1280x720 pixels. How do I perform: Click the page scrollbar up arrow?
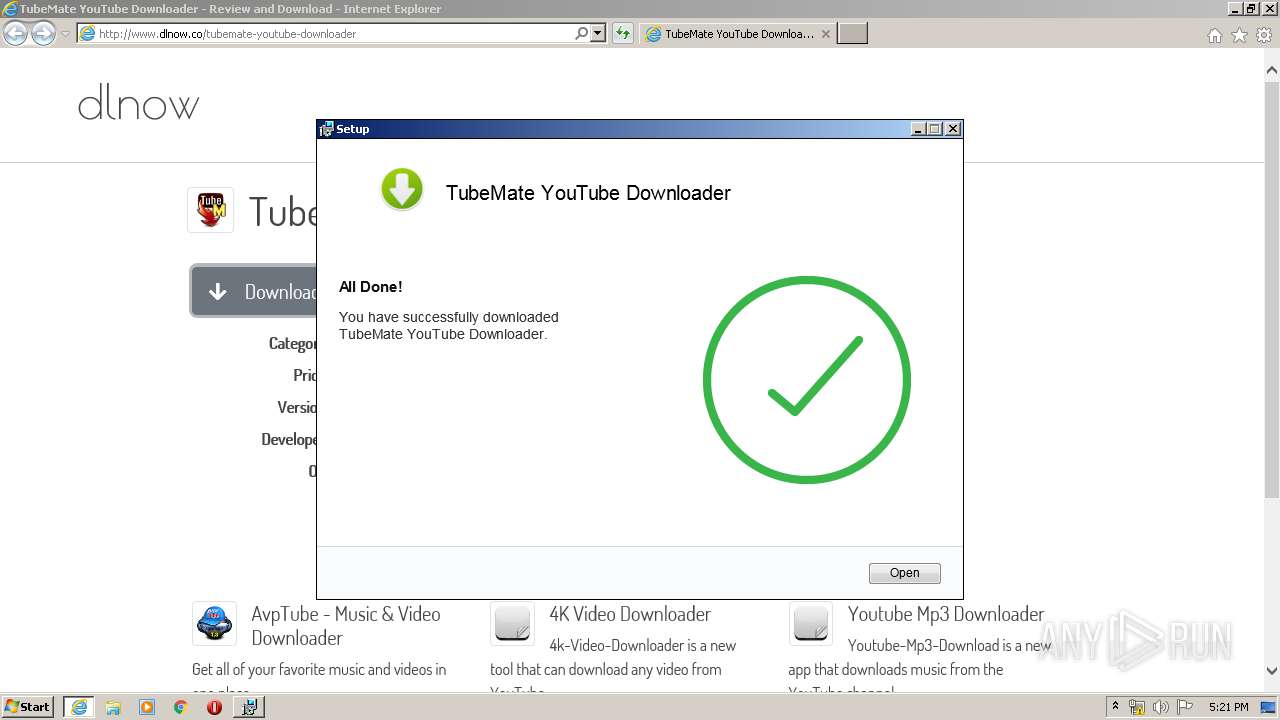coord(1272,71)
